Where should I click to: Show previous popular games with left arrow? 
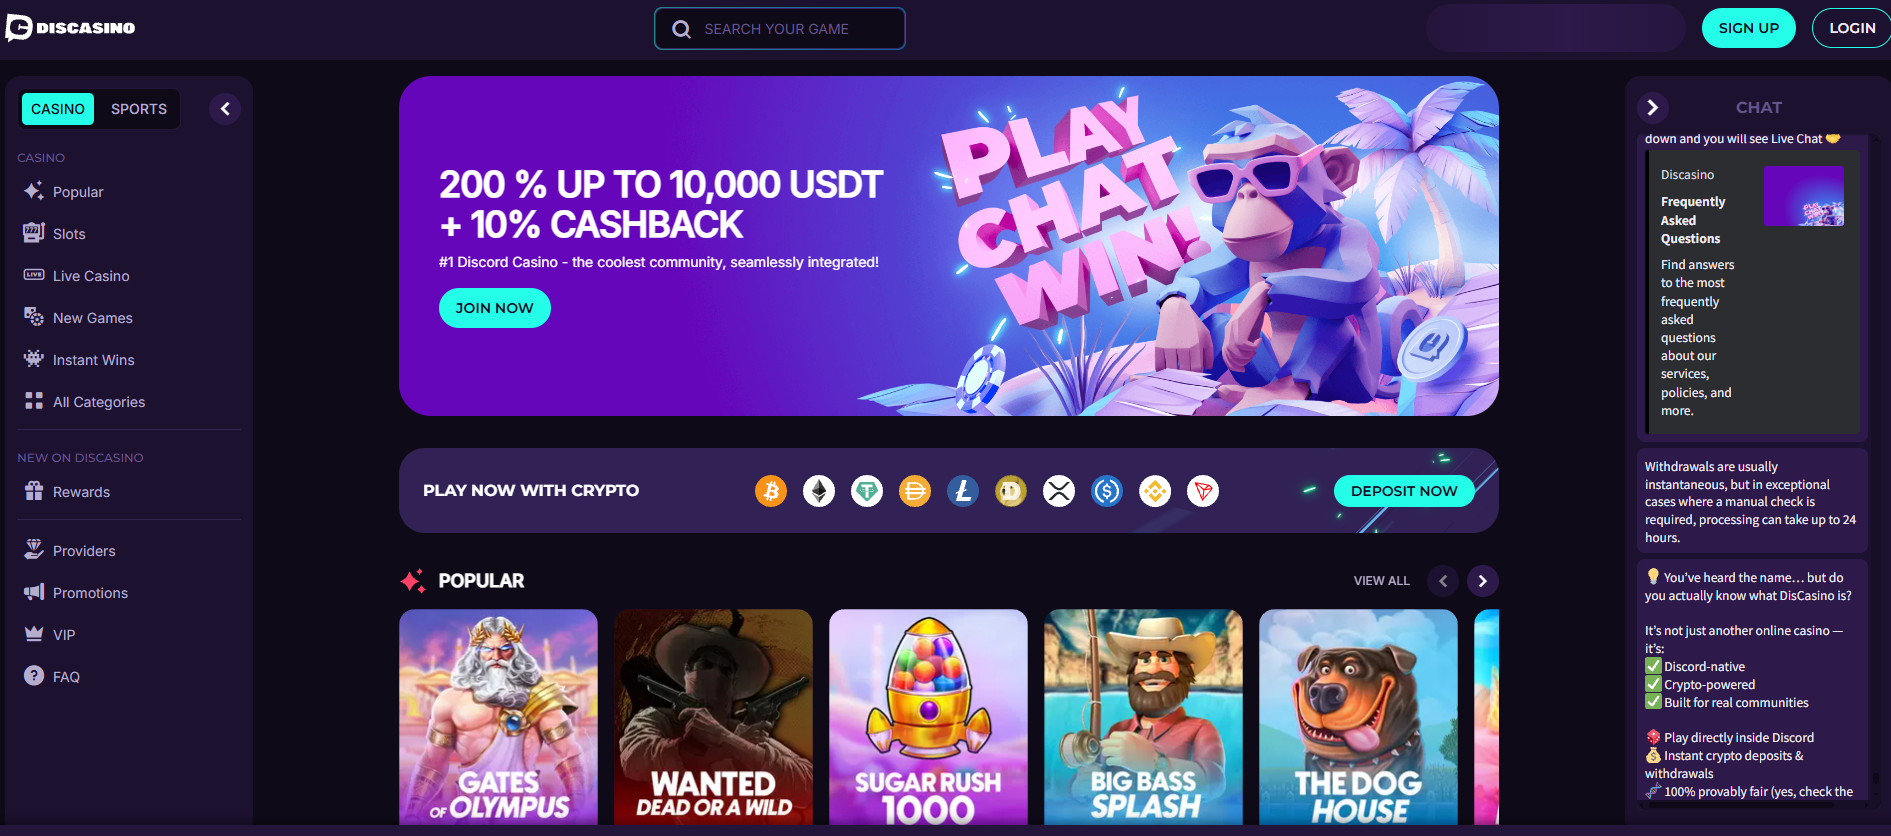pos(1443,581)
